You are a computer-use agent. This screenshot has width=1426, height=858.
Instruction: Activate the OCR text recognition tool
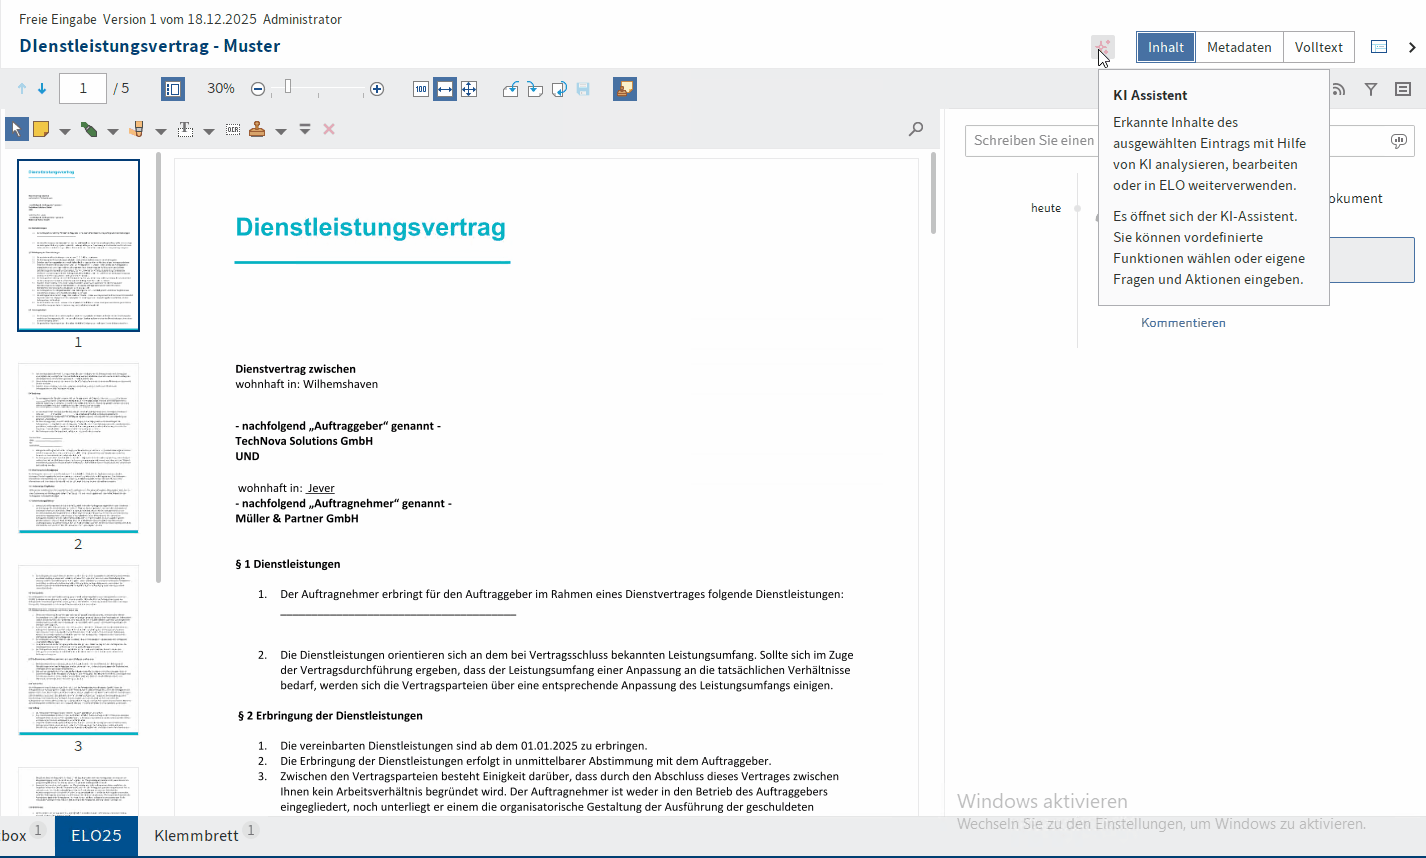(x=233, y=130)
